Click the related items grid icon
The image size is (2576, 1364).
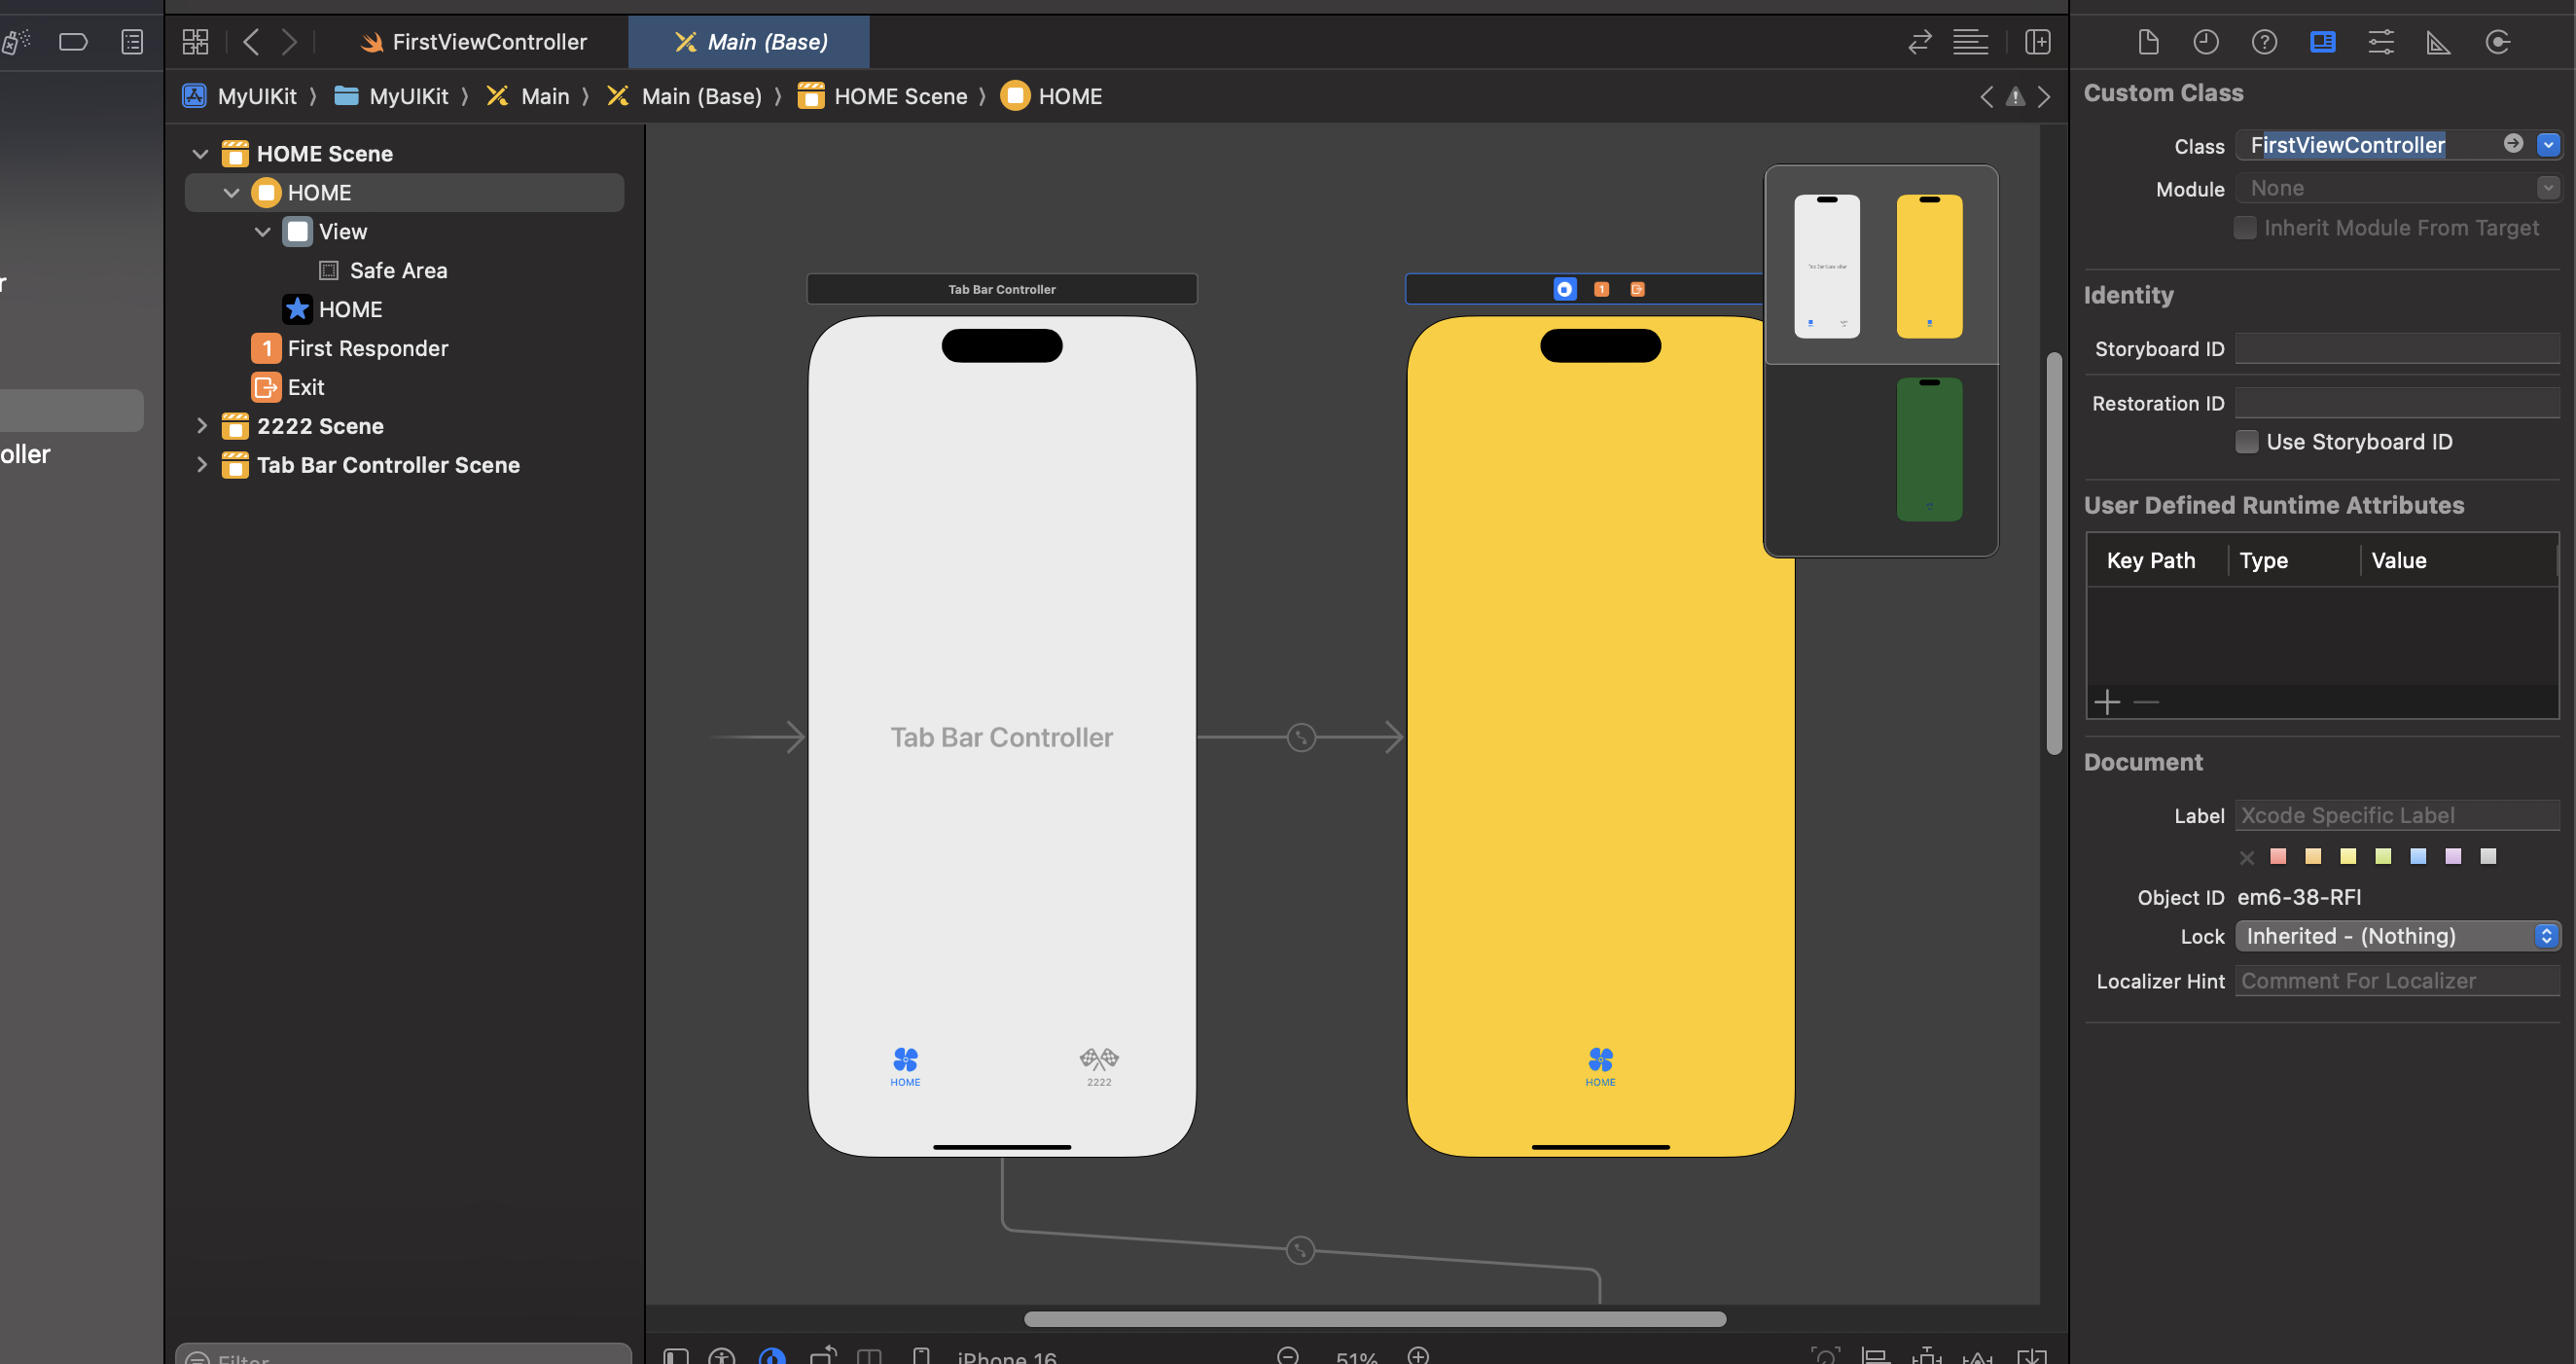coord(195,42)
